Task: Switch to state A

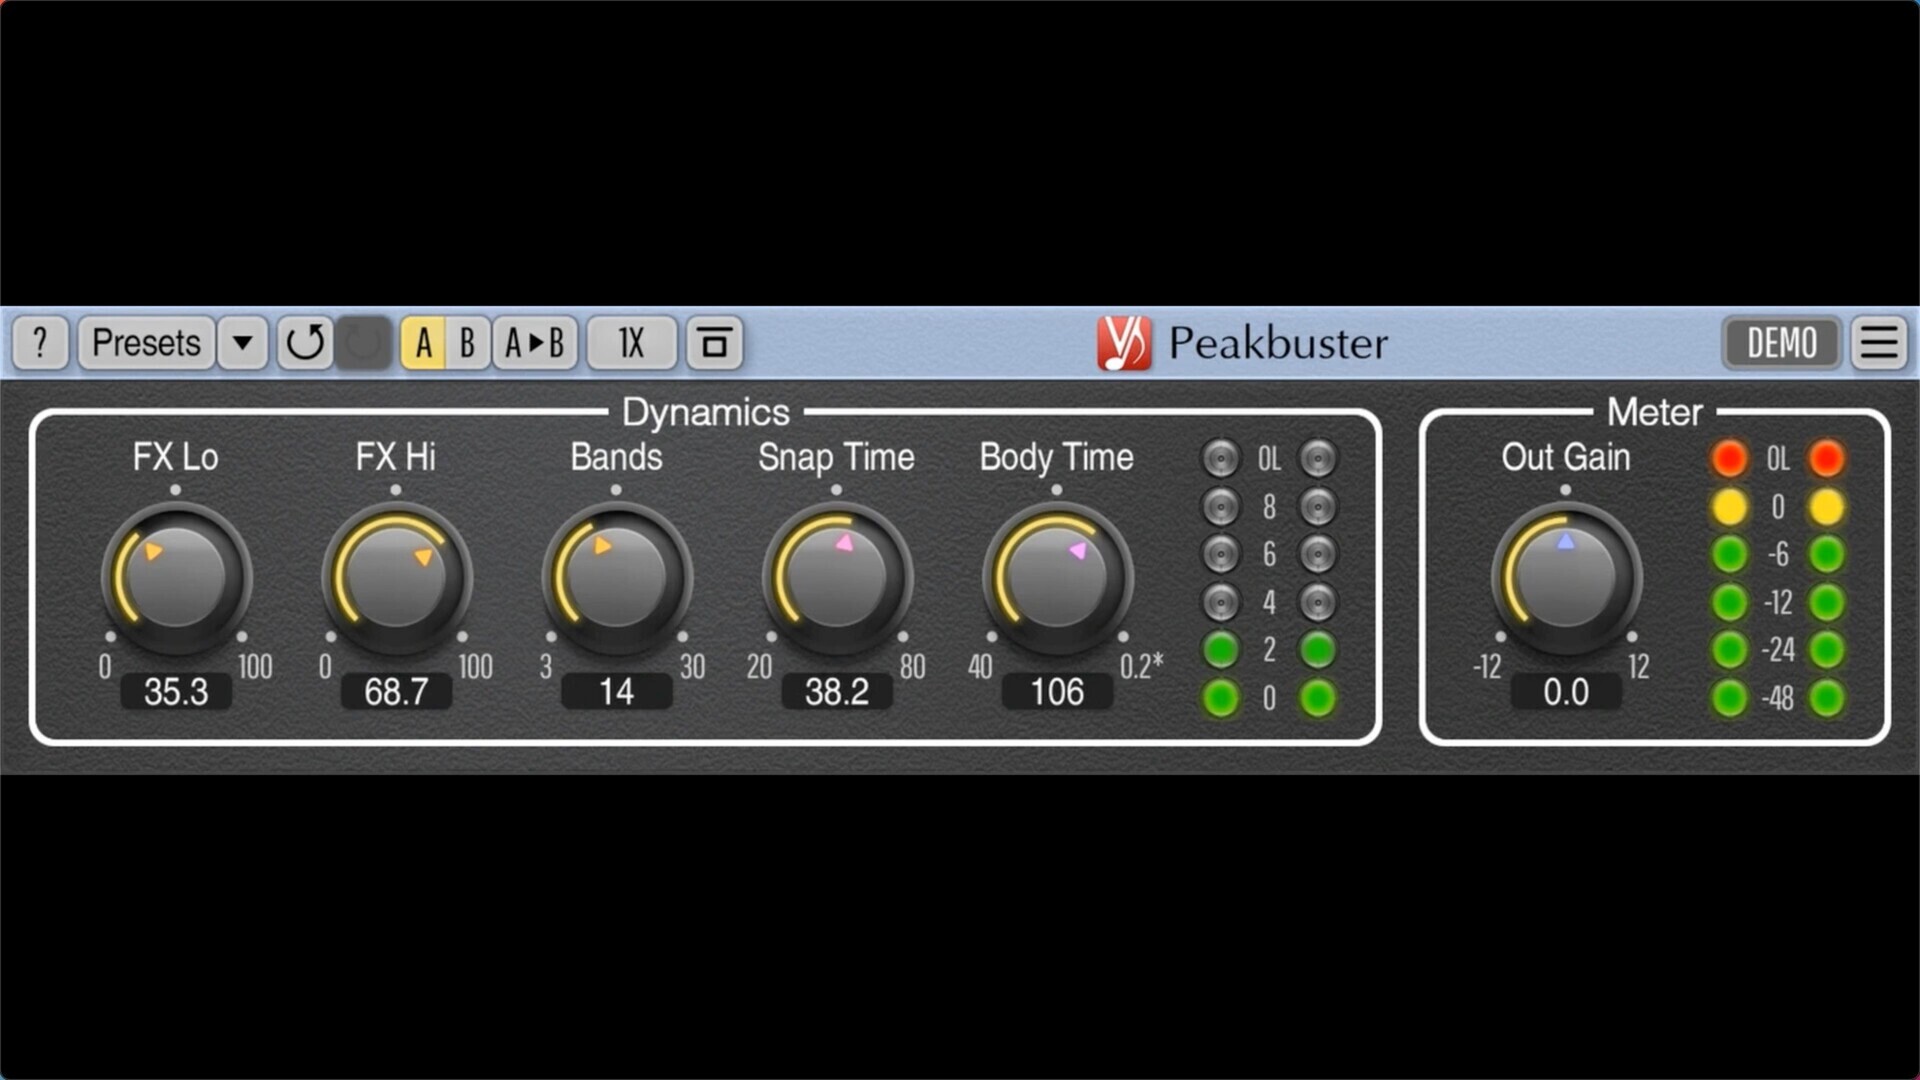Action: pos(423,343)
